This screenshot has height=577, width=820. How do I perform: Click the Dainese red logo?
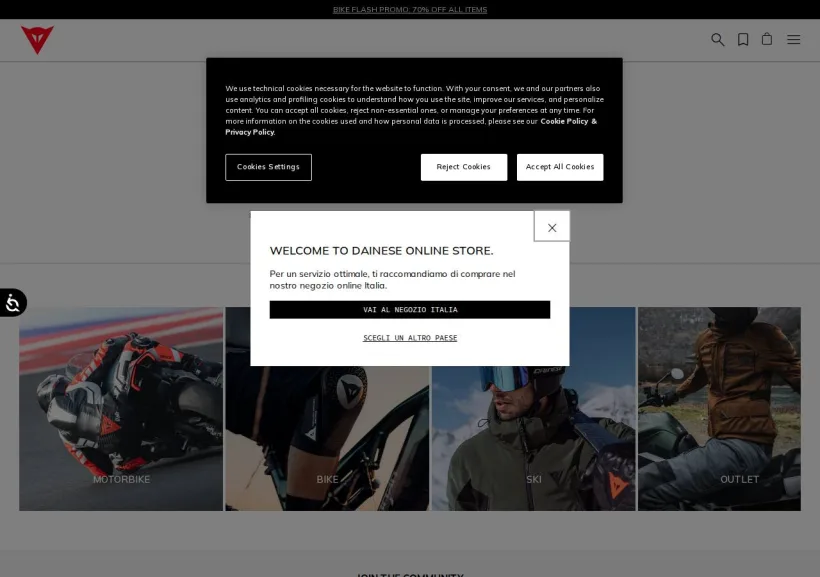coord(37,40)
